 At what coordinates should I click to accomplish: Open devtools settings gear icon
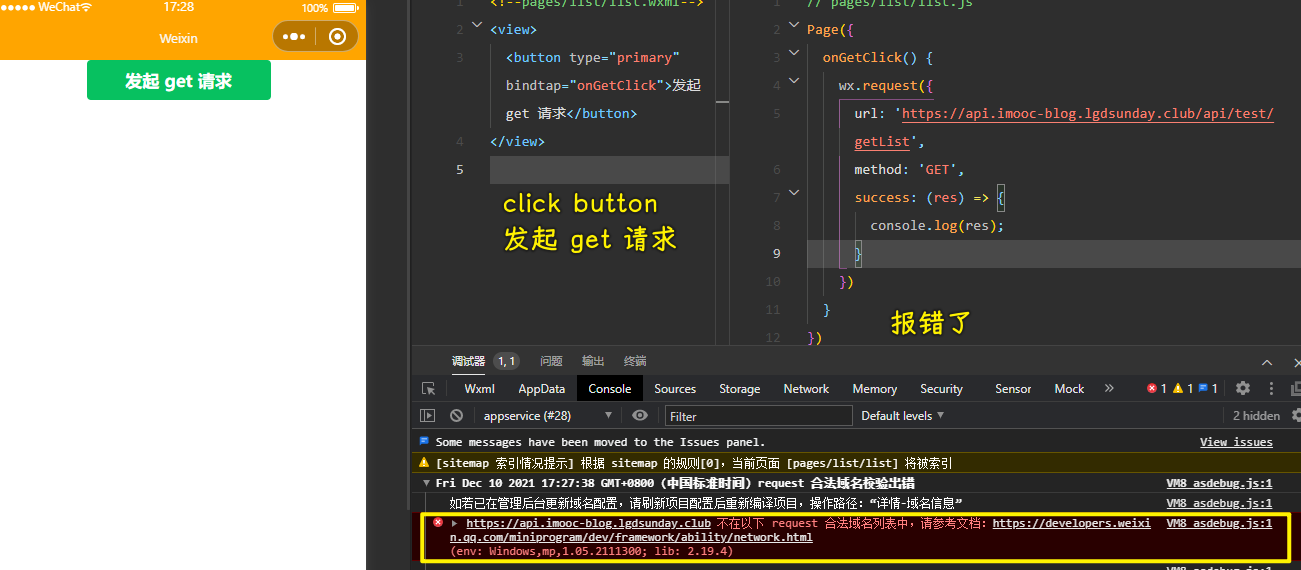click(1243, 388)
